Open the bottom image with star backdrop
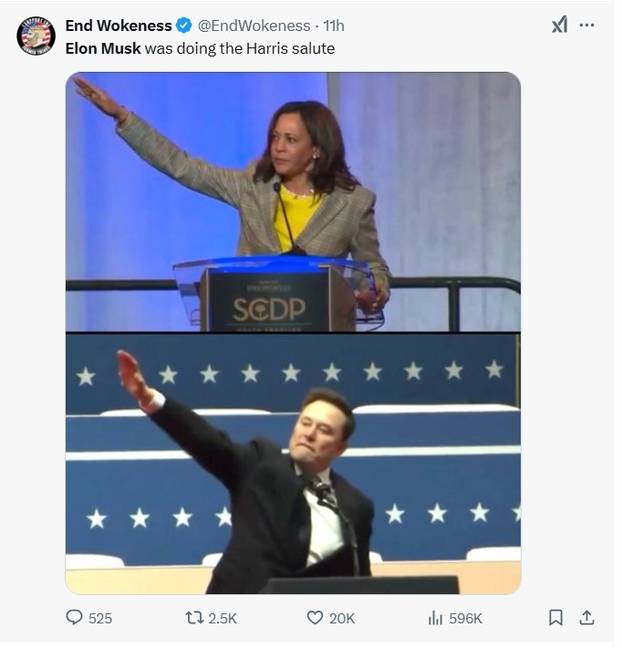This screenshot has height=648, width=622. tap(293, 463)
